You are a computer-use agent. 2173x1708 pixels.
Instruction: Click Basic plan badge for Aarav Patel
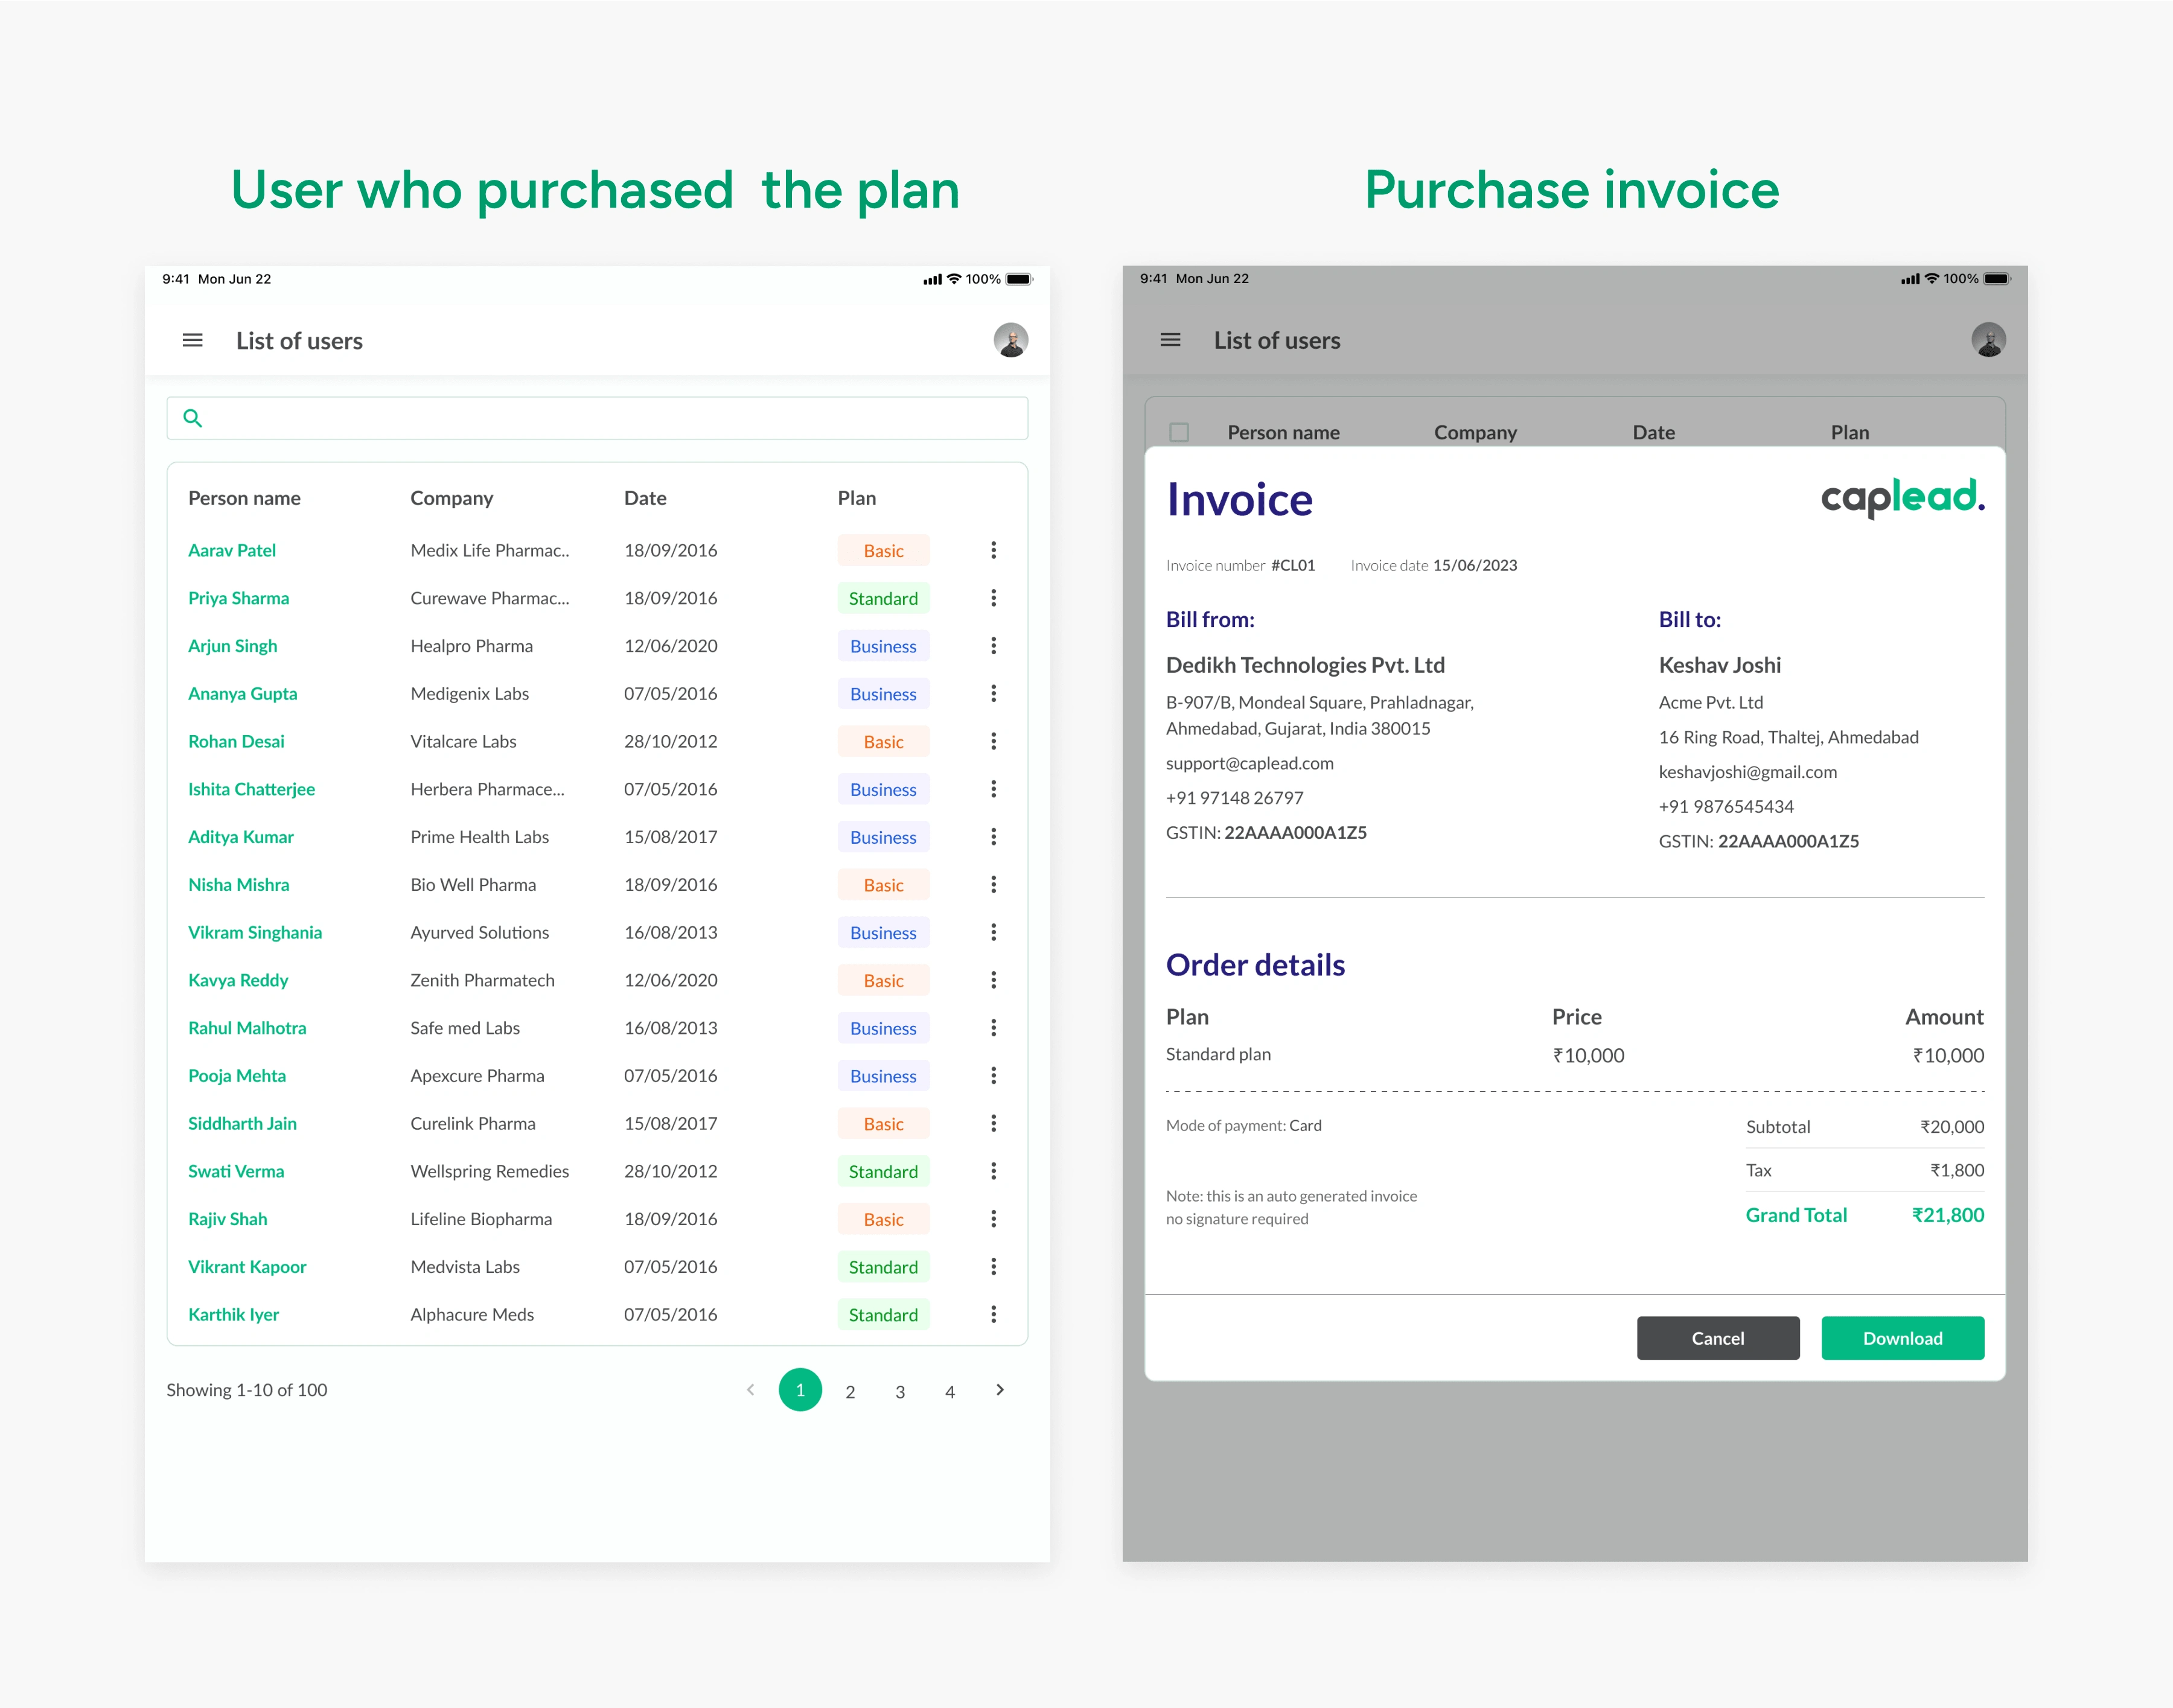883,550
